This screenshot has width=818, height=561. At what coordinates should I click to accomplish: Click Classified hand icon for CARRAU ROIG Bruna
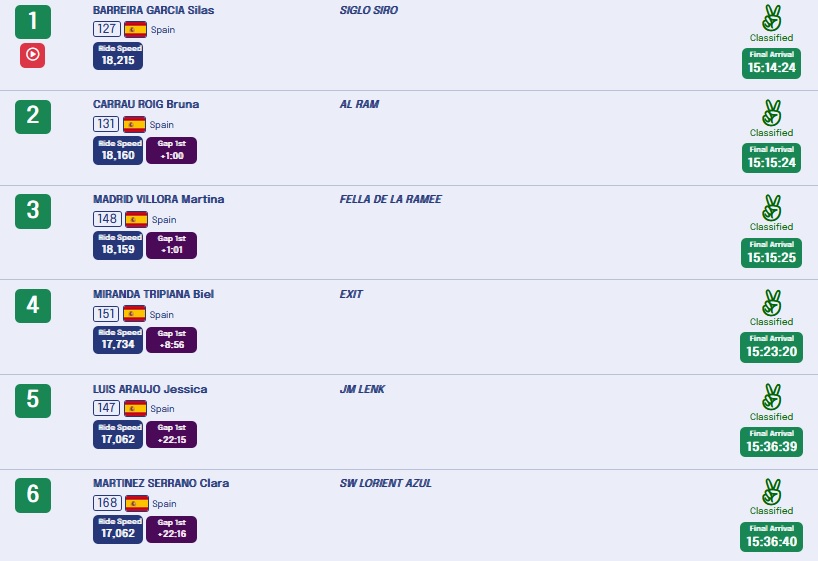(x=771, y=112)
